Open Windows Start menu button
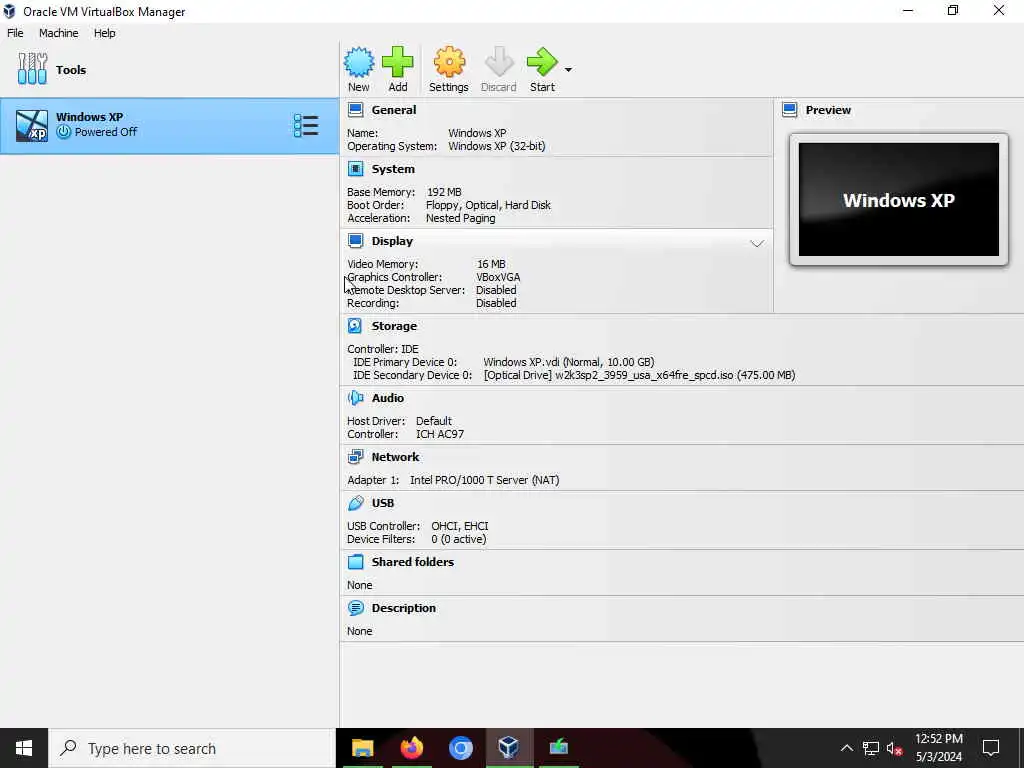The width and height of the screenshot is (1024, 768). coord(24,748)
